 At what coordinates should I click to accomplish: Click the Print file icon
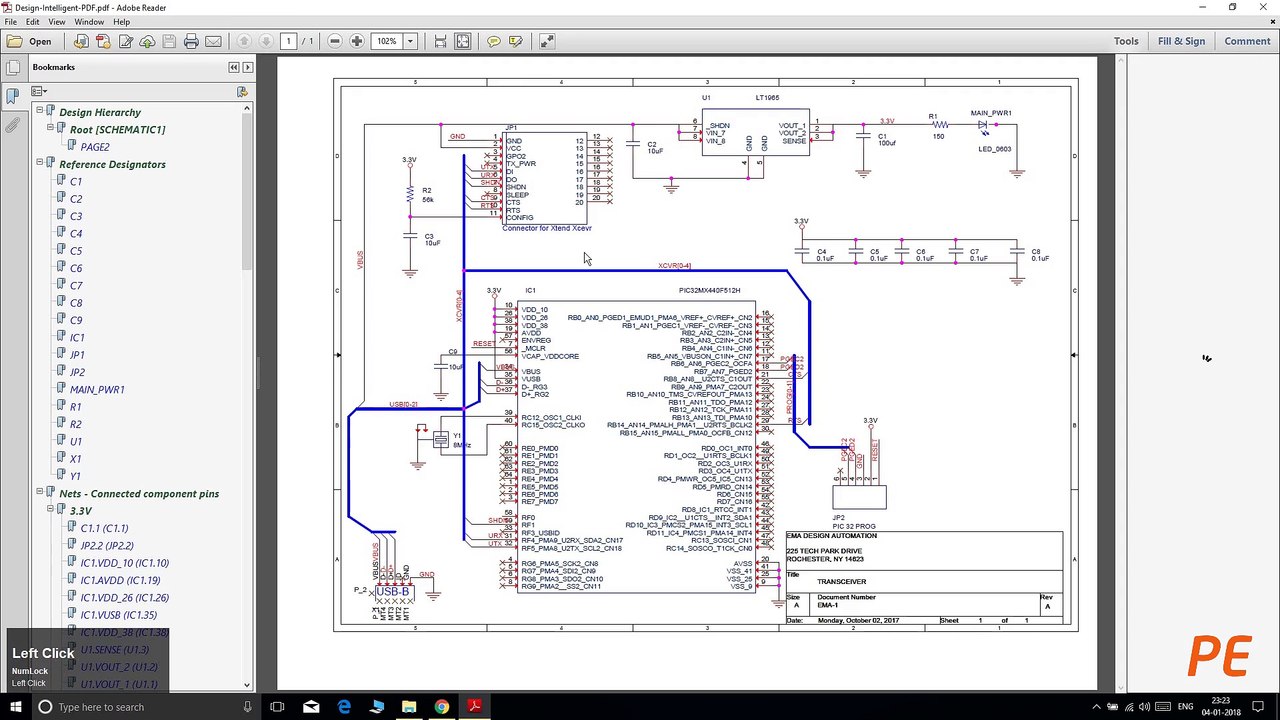click(192, 41)
